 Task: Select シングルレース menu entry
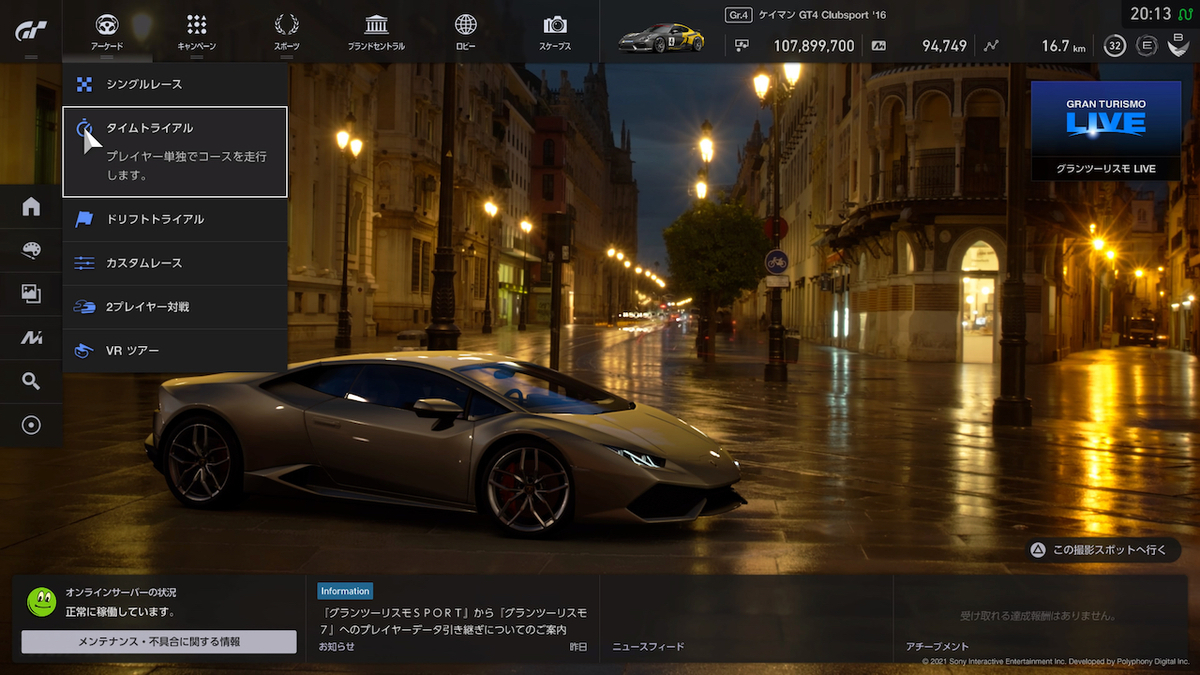click(x=175, y=84)
